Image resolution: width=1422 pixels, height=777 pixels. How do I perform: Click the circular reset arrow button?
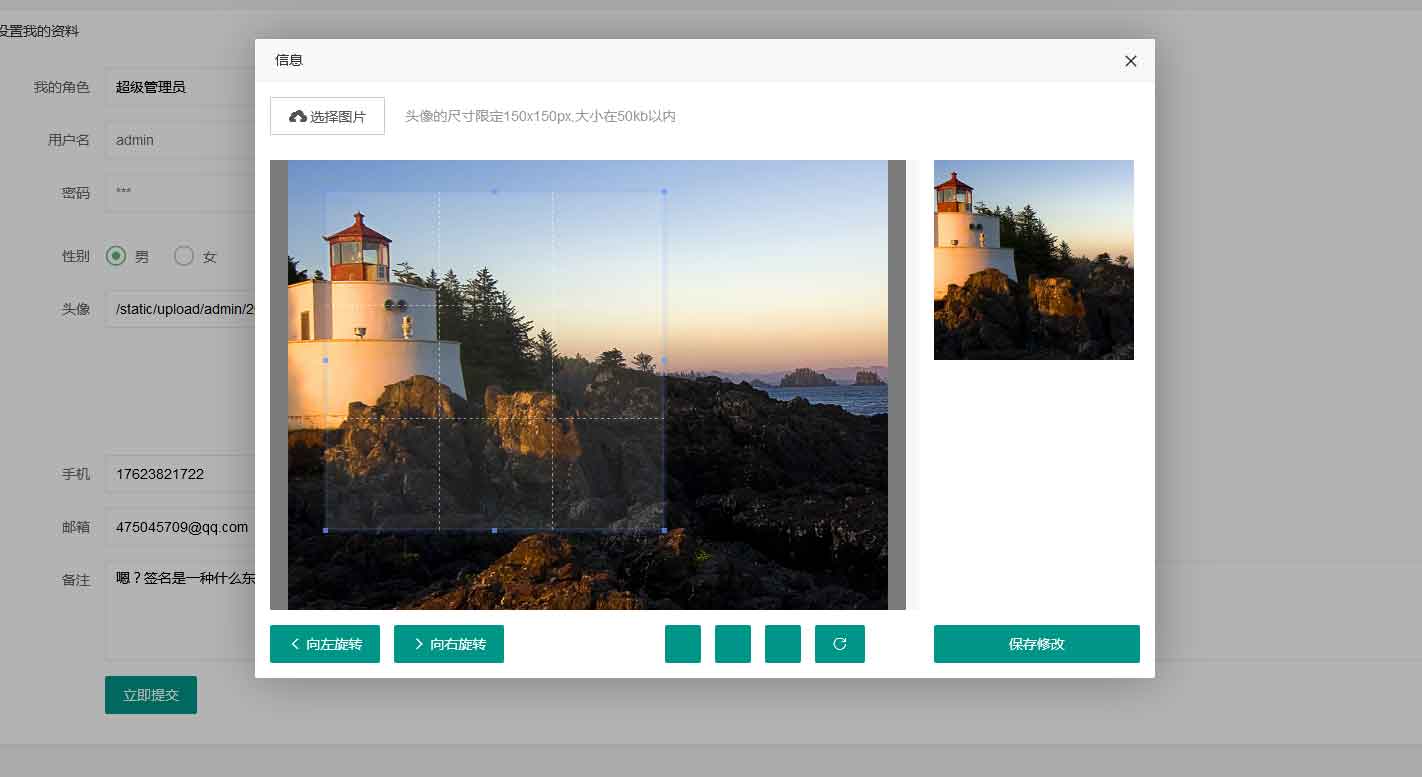coord(839,644)
